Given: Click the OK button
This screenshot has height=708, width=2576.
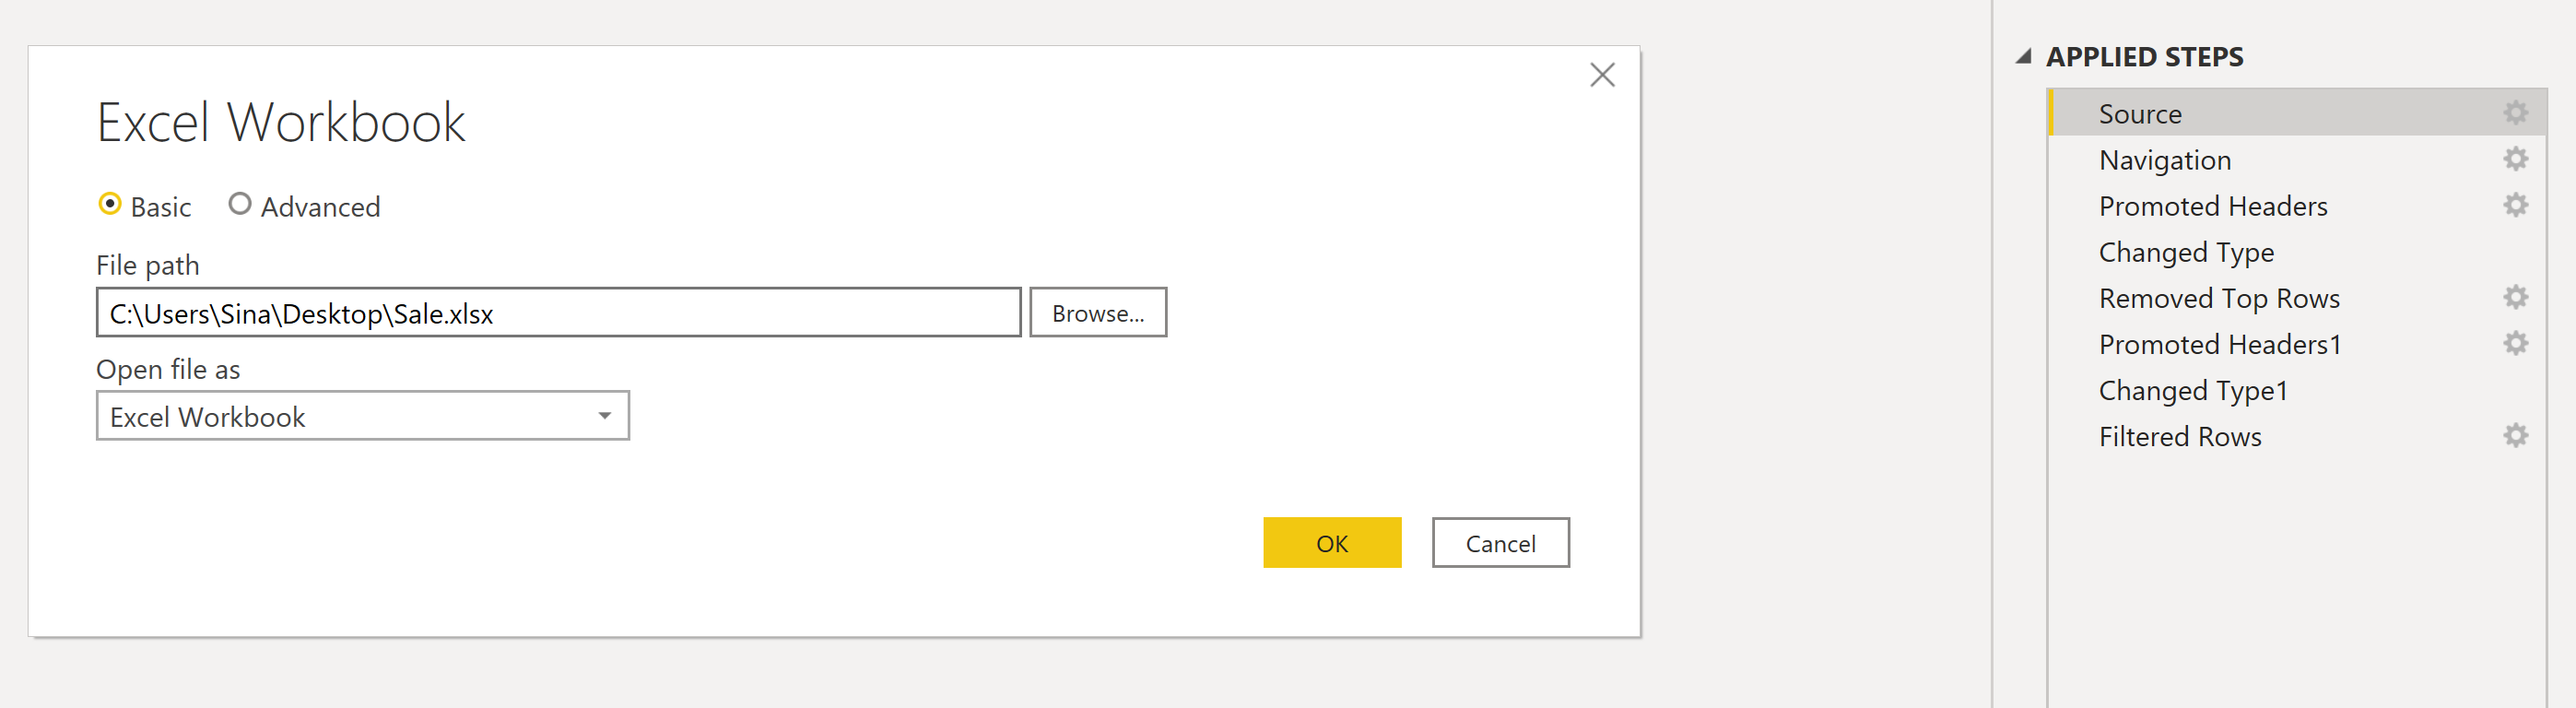Looking at the screenshot, I should tap(1331, 543).
